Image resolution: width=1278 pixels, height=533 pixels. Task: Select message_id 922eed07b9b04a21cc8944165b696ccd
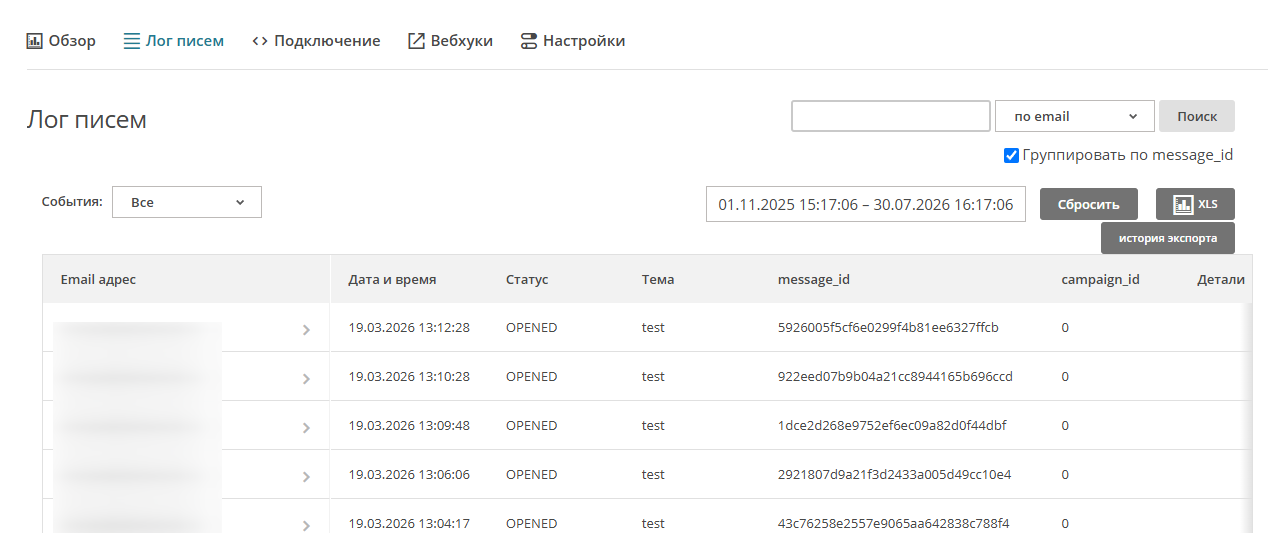(895, 376)
